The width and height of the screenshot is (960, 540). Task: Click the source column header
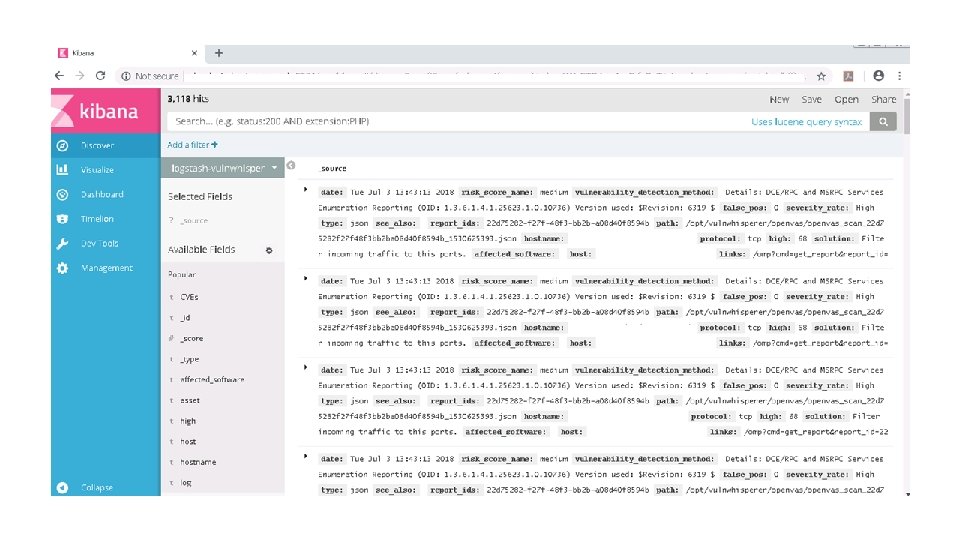334,168
